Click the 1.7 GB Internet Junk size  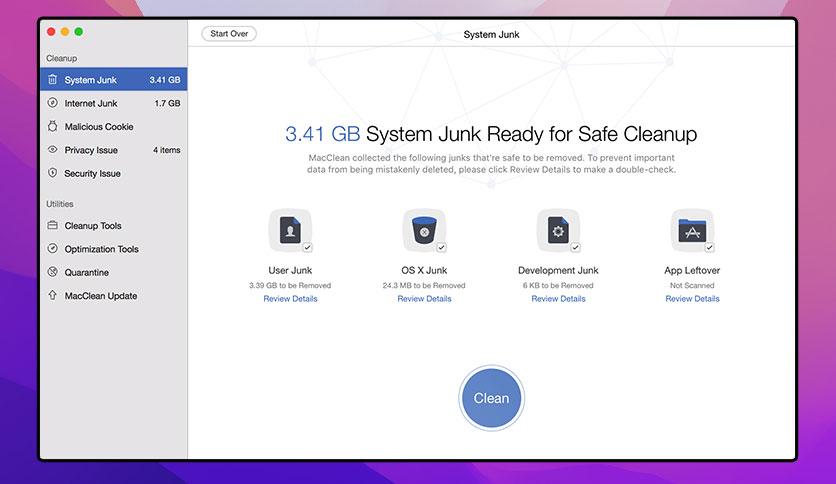click(167, 103)
